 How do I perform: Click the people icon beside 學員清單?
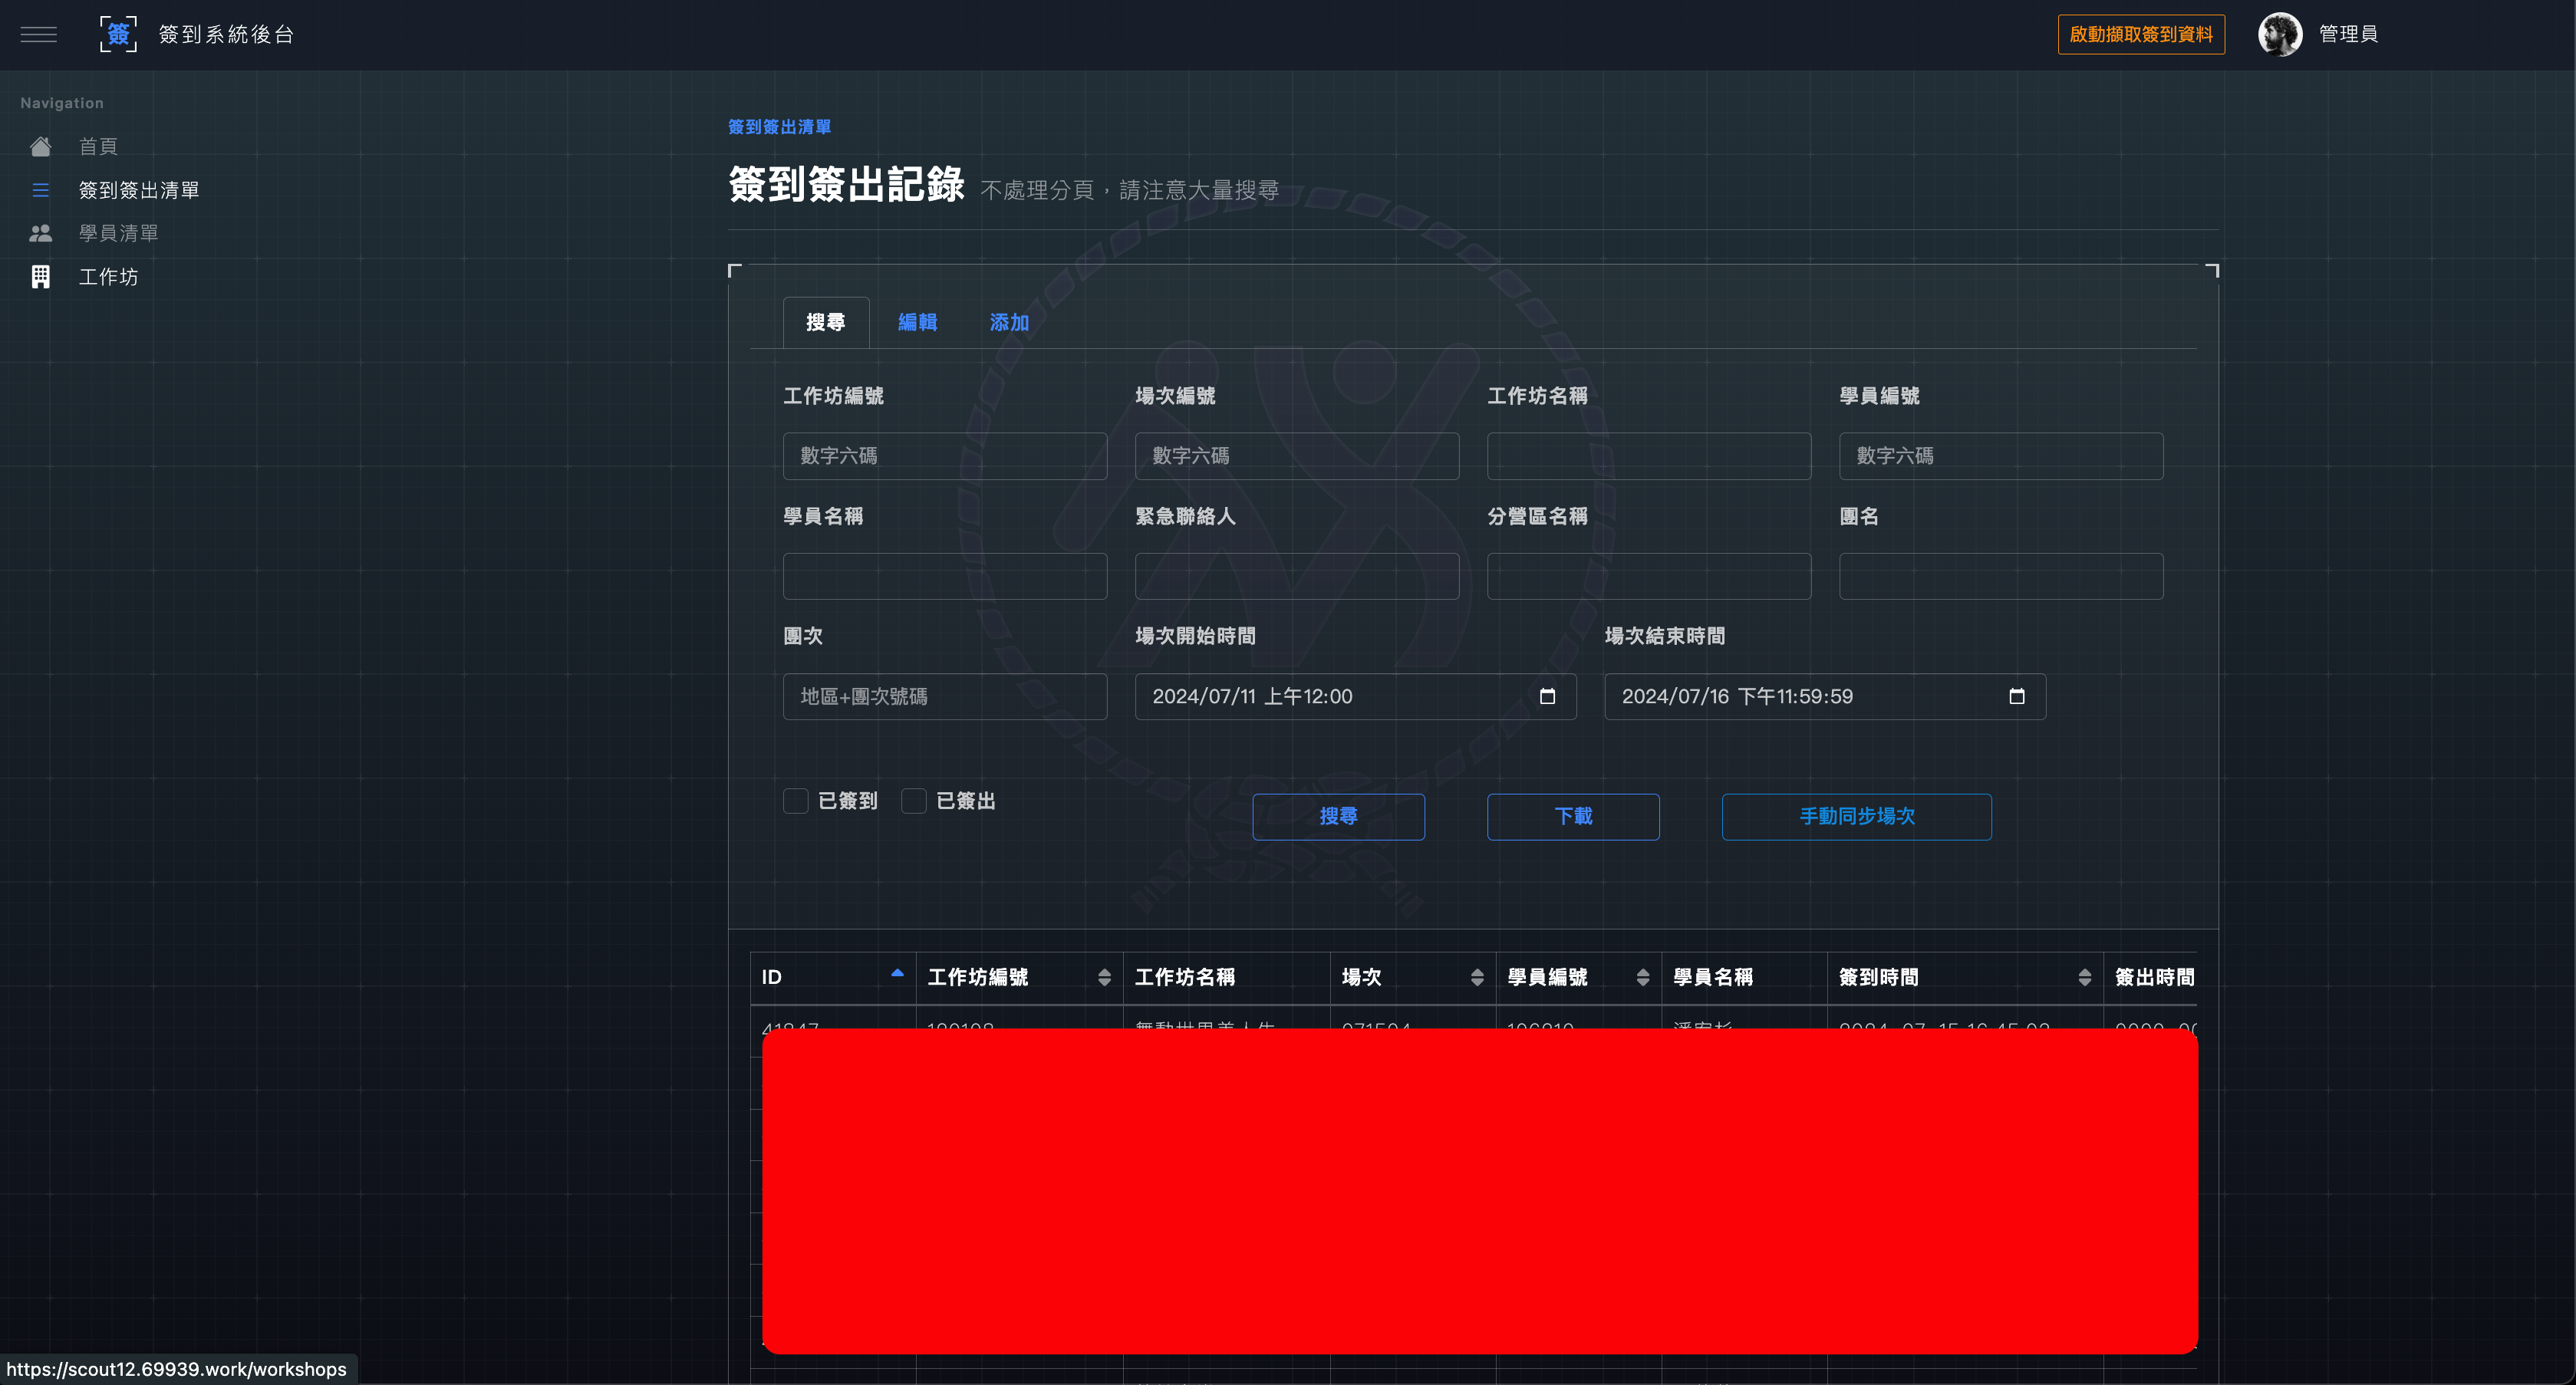point(41,233)
